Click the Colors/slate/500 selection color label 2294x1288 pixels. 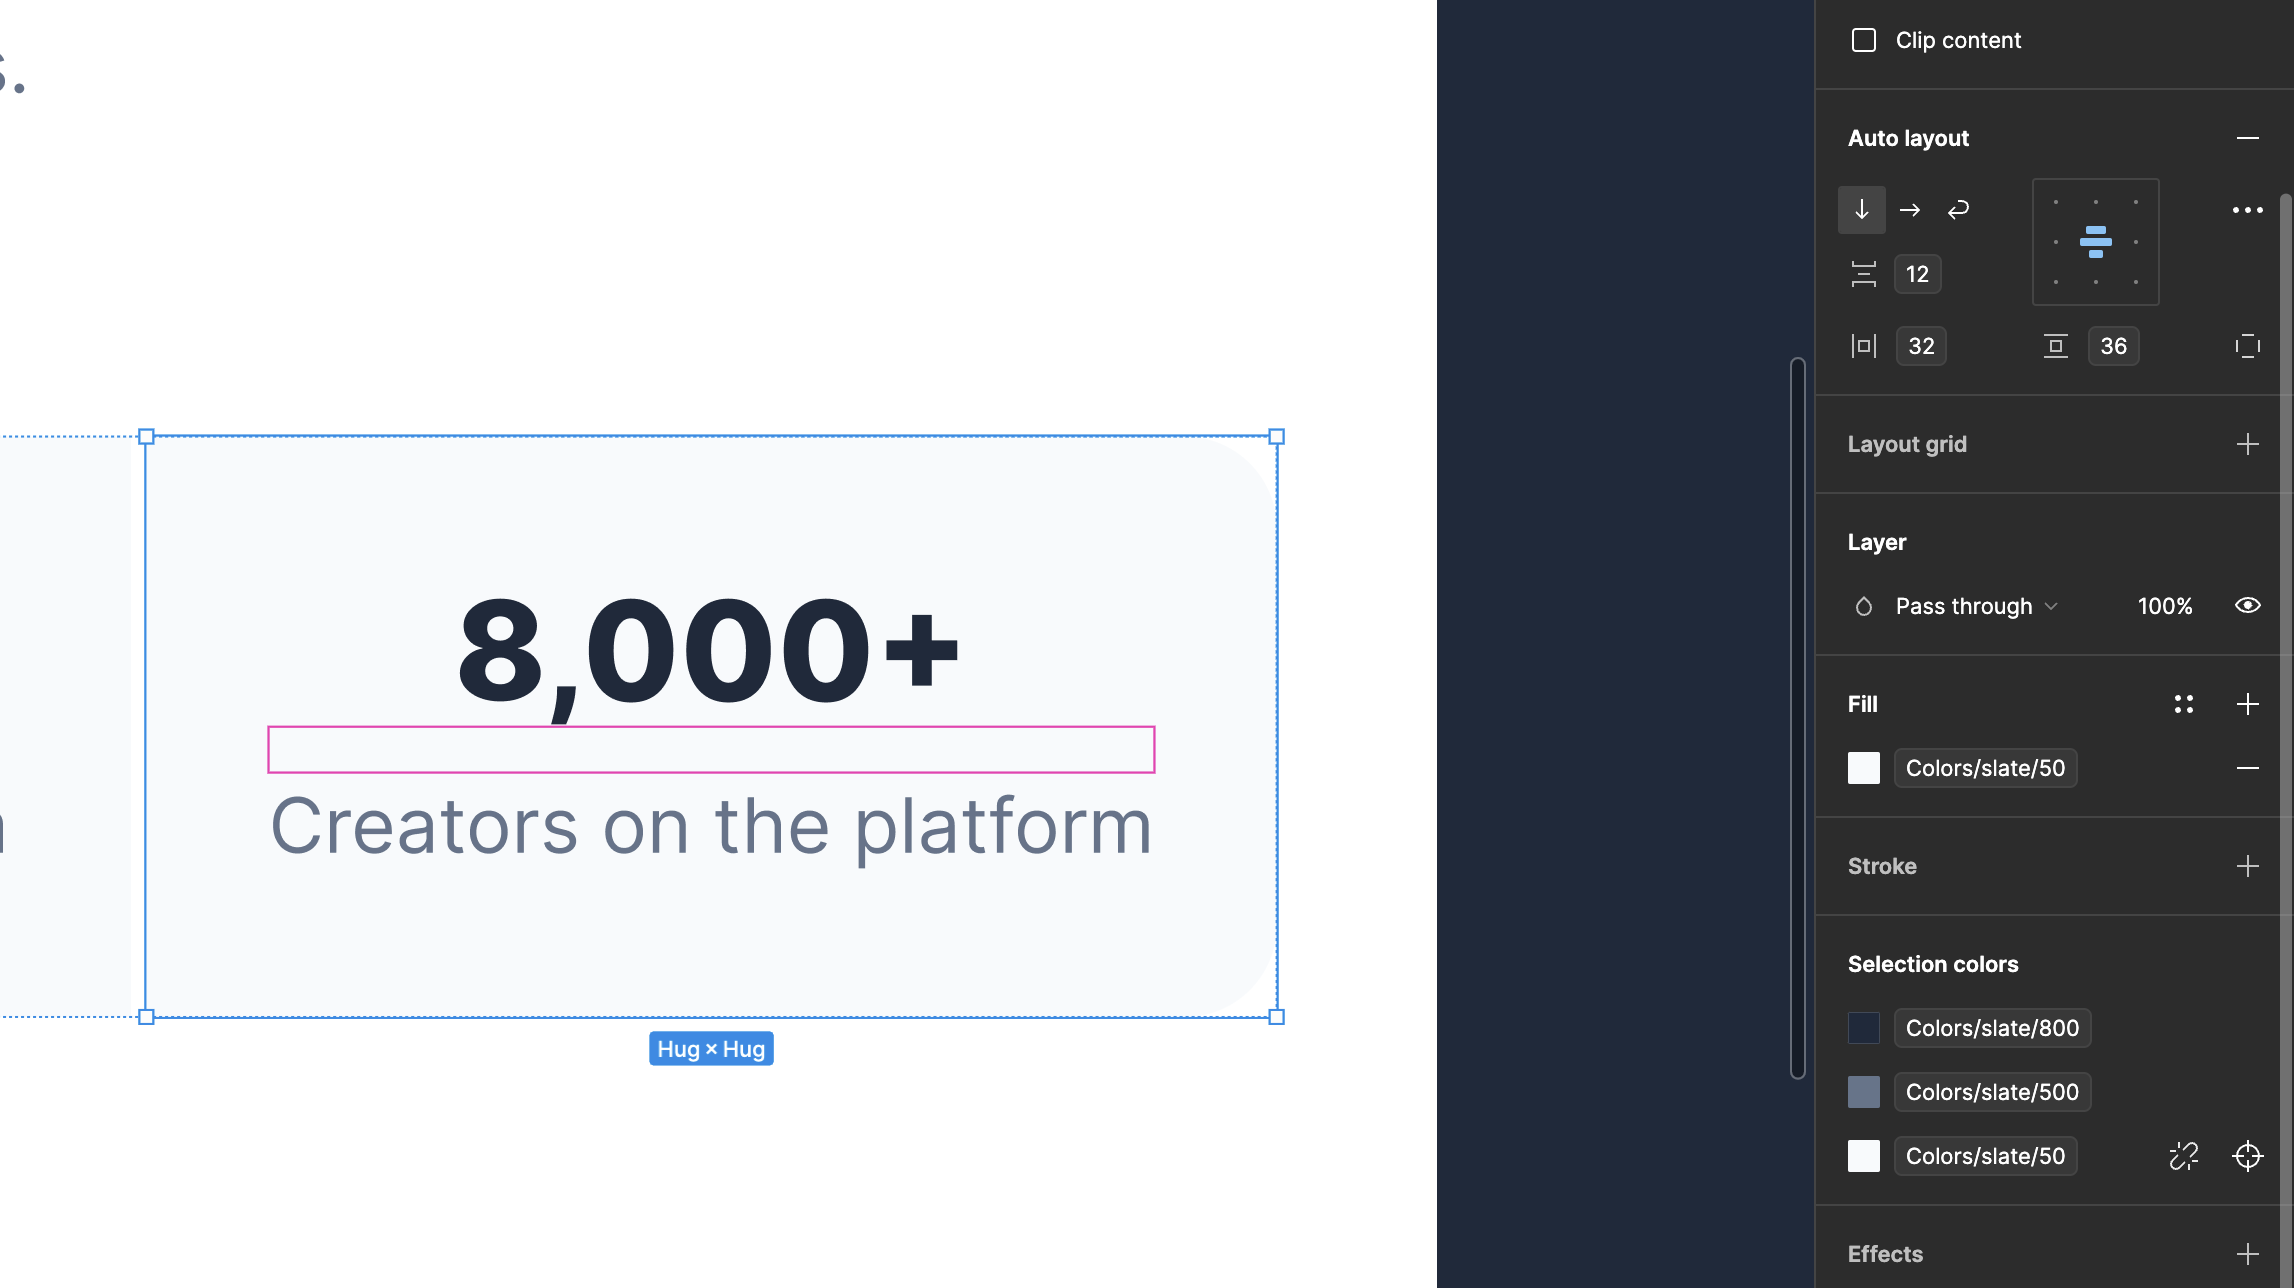(x=1991, y=1092)
